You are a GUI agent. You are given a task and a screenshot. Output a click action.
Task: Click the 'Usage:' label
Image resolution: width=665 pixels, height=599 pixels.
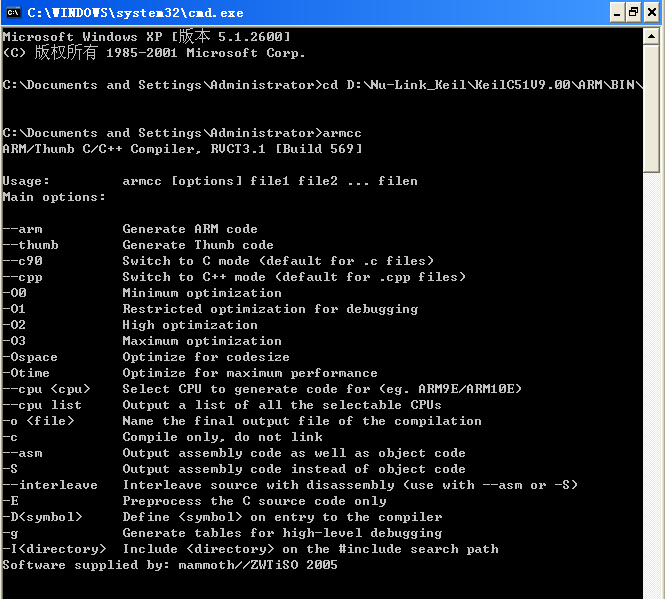26,181
